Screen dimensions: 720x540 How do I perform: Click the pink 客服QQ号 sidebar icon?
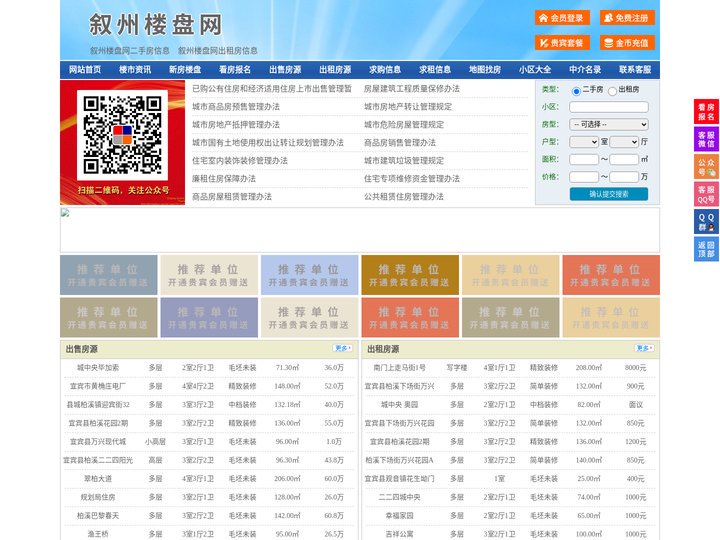pyautogui.click(x=706, y=194)
